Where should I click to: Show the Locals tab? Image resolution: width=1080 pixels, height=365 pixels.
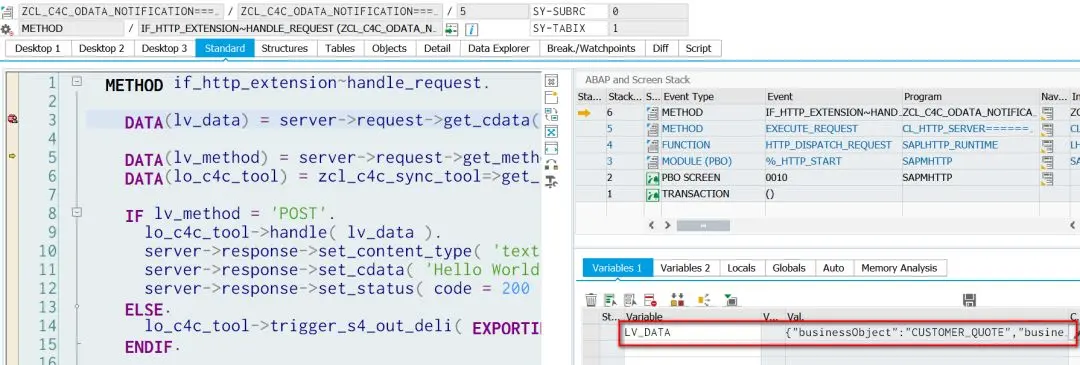coord(742,268)
